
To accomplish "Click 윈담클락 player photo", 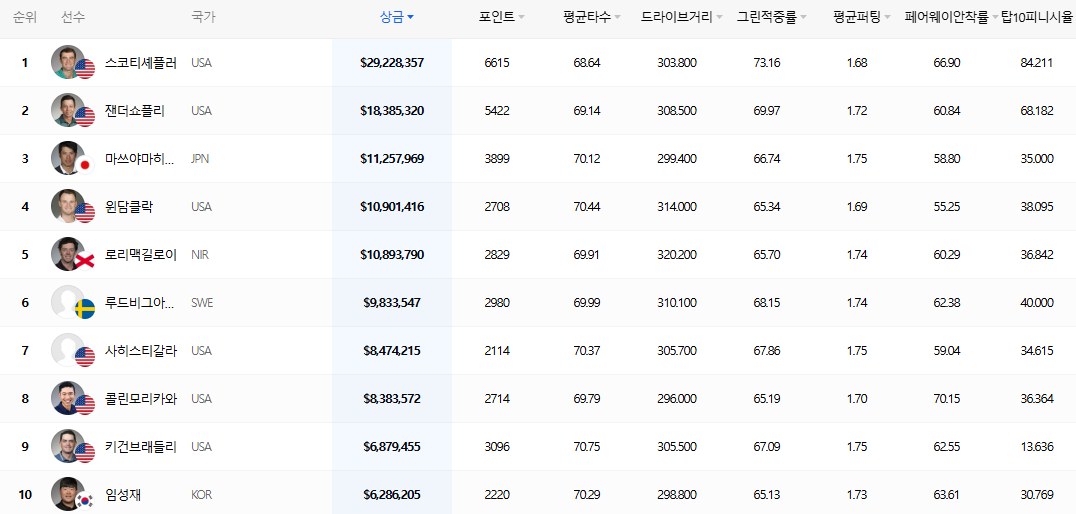I will [68, 207].
